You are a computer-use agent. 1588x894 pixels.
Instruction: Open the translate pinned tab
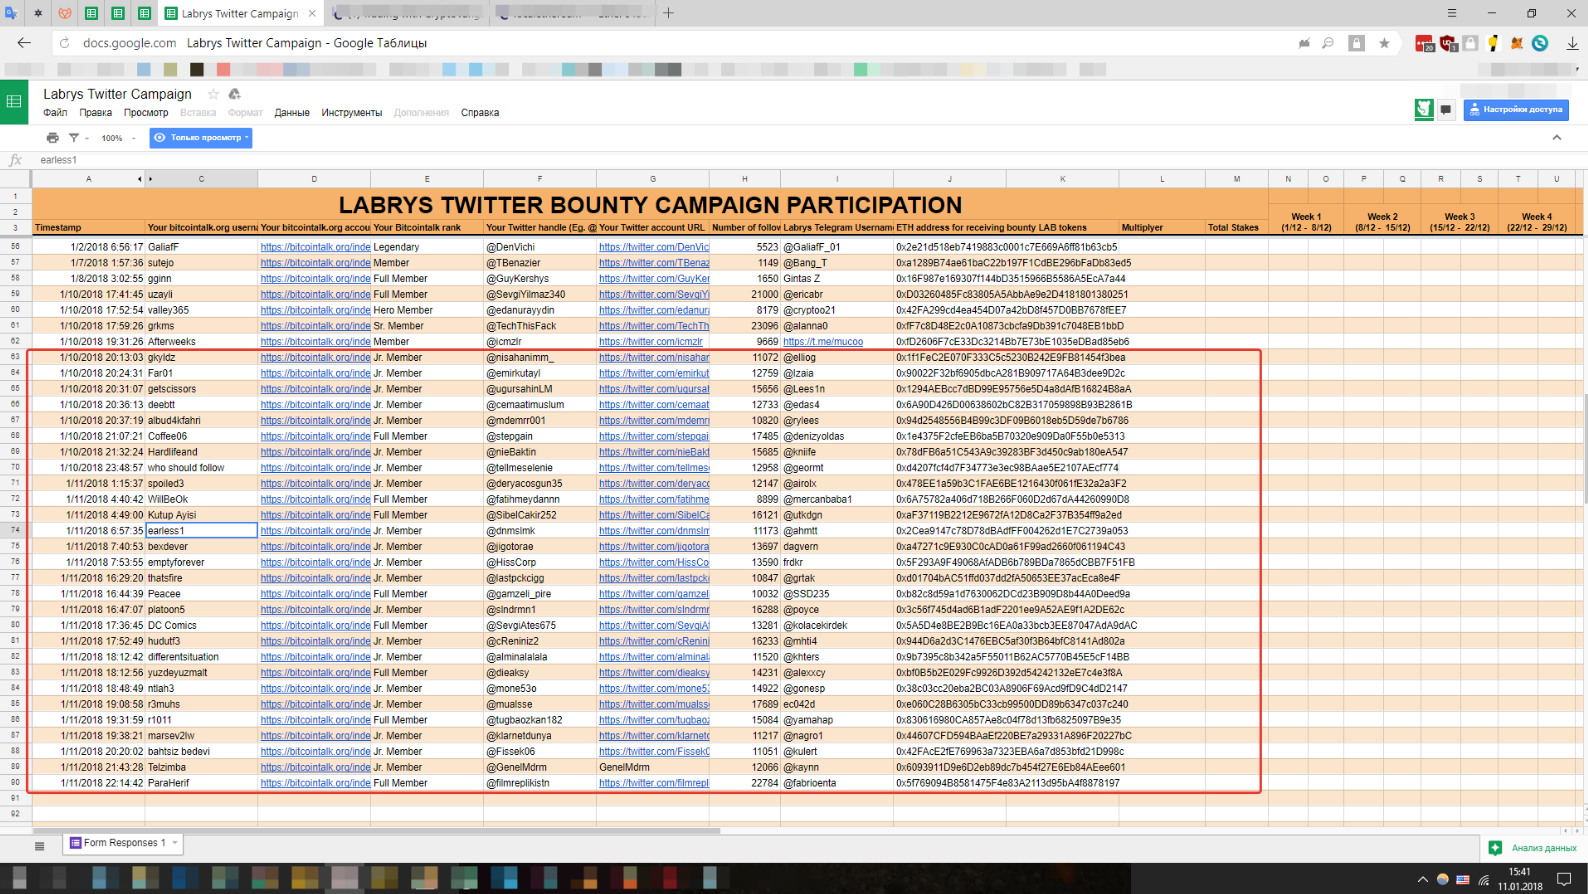[x=10, y=13]
